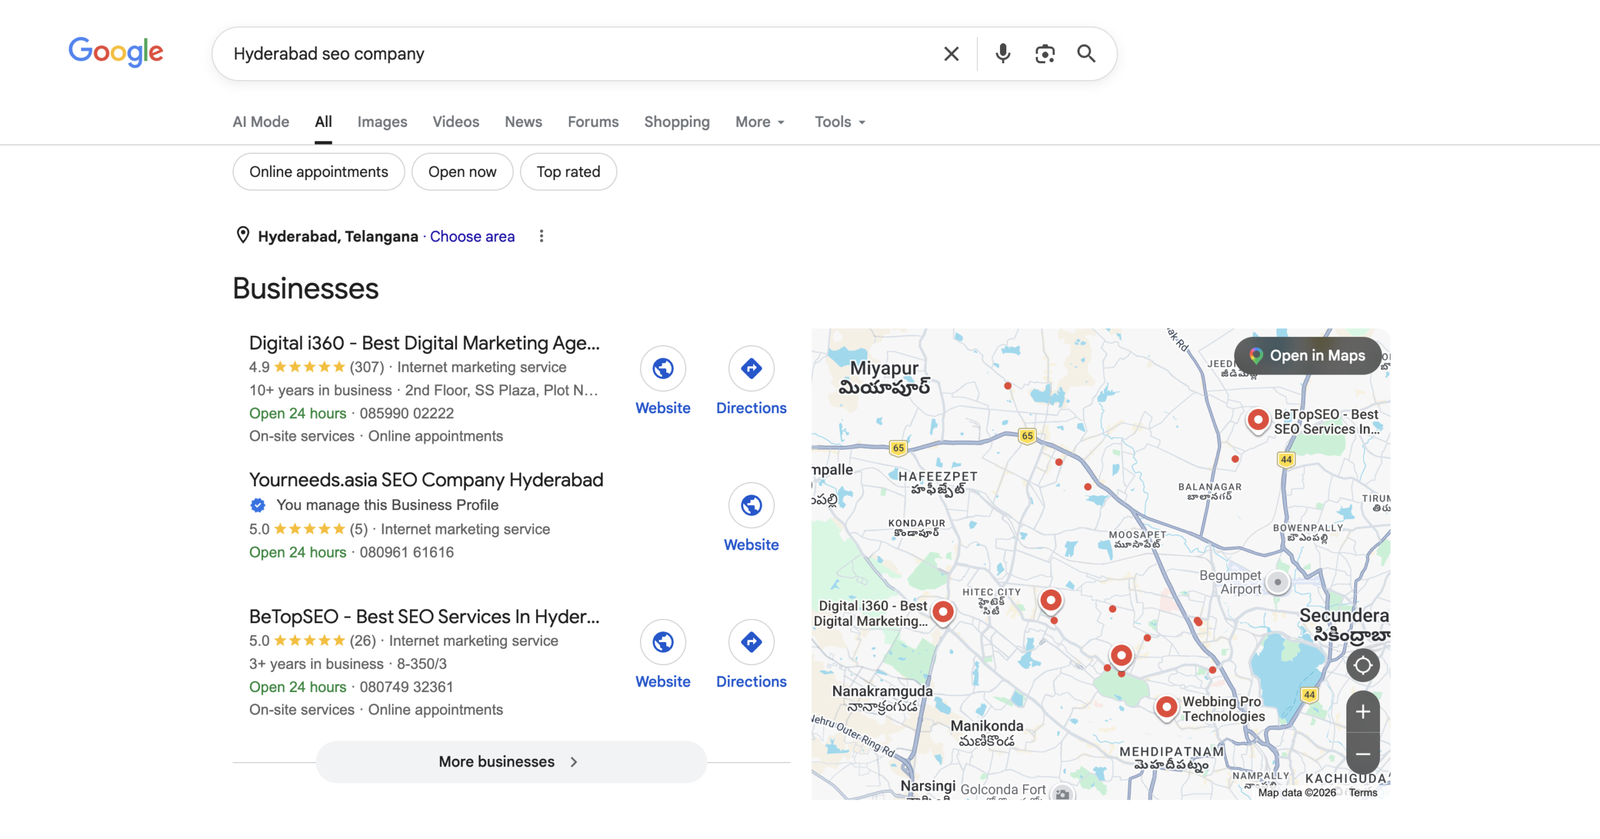Click the Businesses heading
1600x839 pixels.
click(x=305, y=288)
